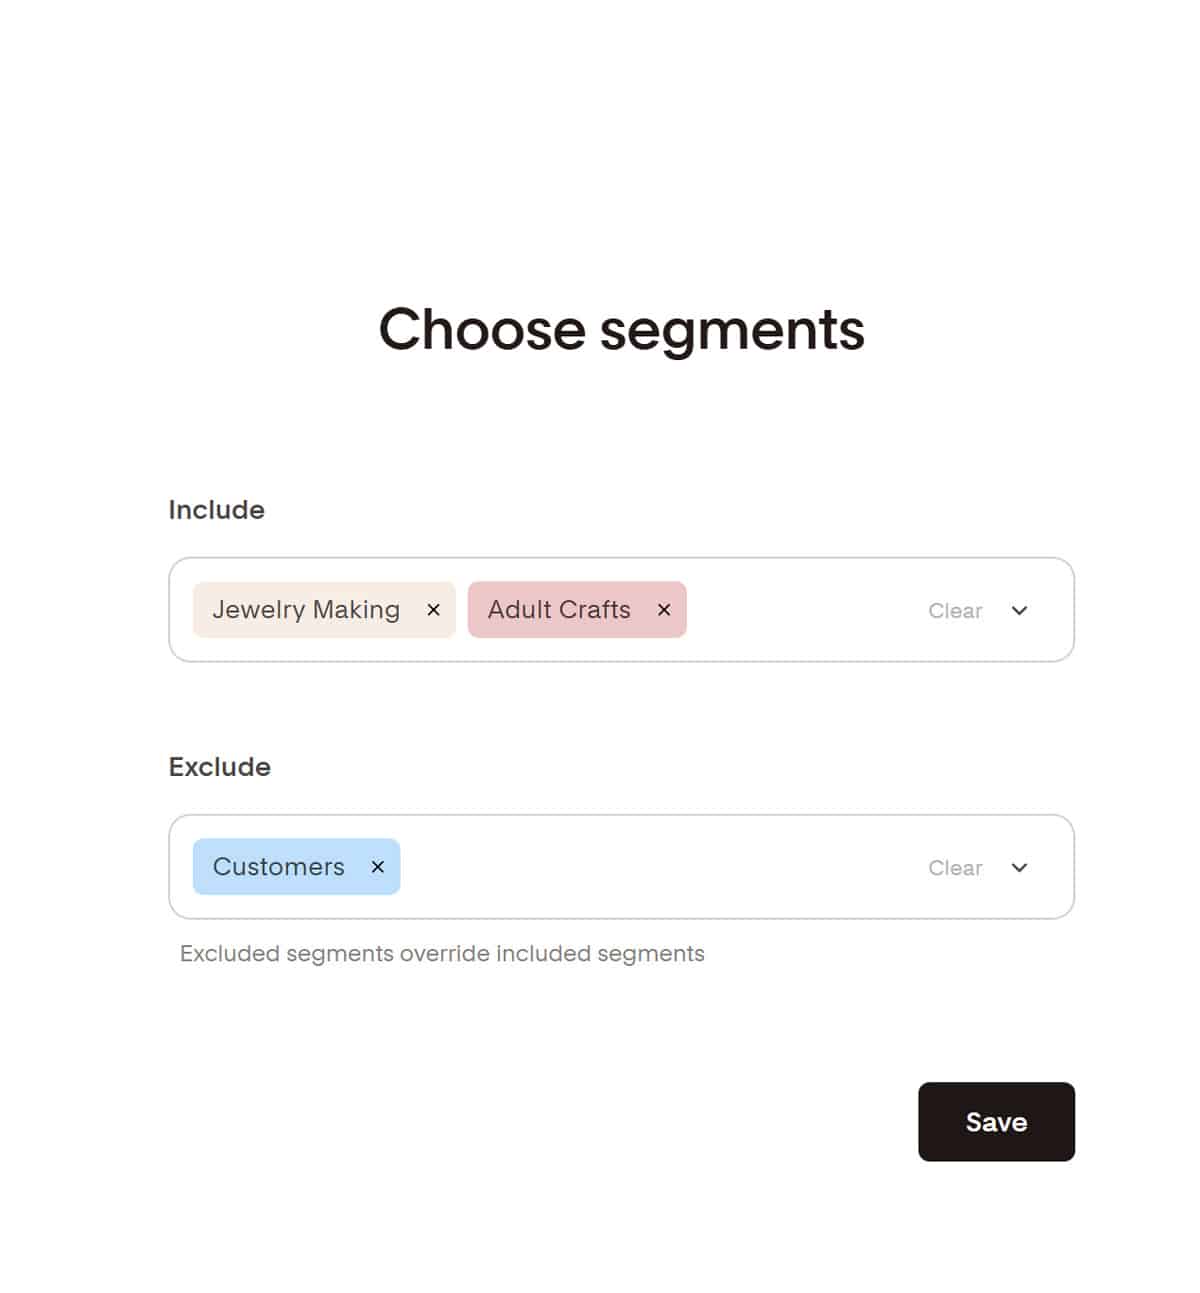Click empty space inside Include field
Viewport: 1200px width, 1293px height.
(800, 610)
